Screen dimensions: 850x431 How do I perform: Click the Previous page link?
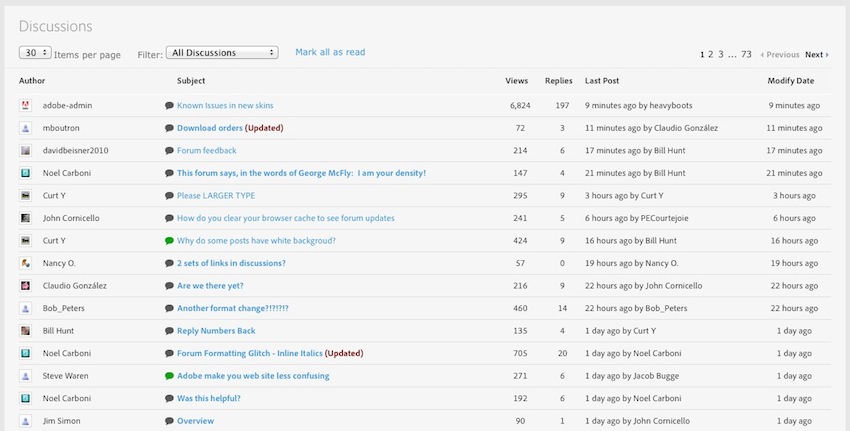pyautogui.click(x=780, y=54)
